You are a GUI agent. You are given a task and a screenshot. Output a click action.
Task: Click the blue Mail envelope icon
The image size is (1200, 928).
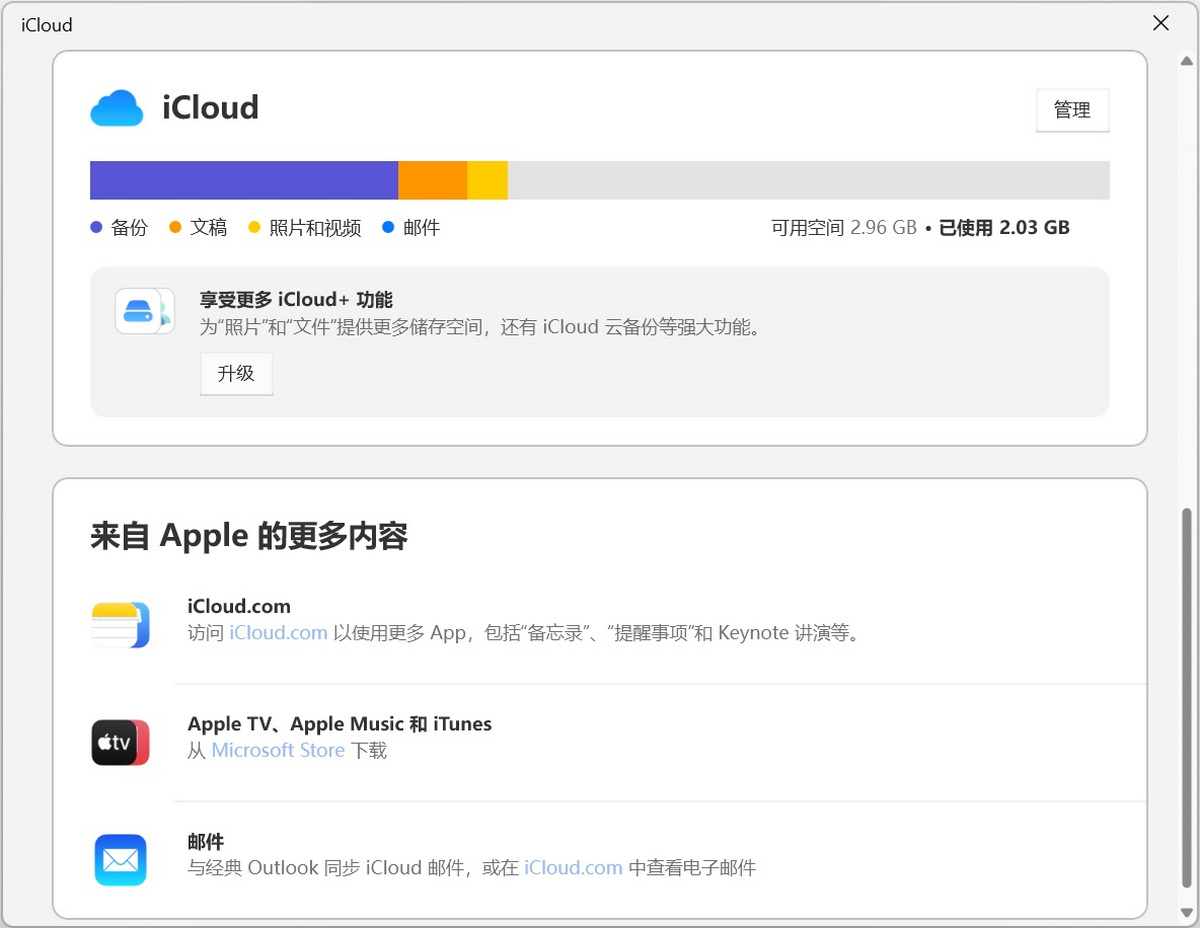point(120,858)
